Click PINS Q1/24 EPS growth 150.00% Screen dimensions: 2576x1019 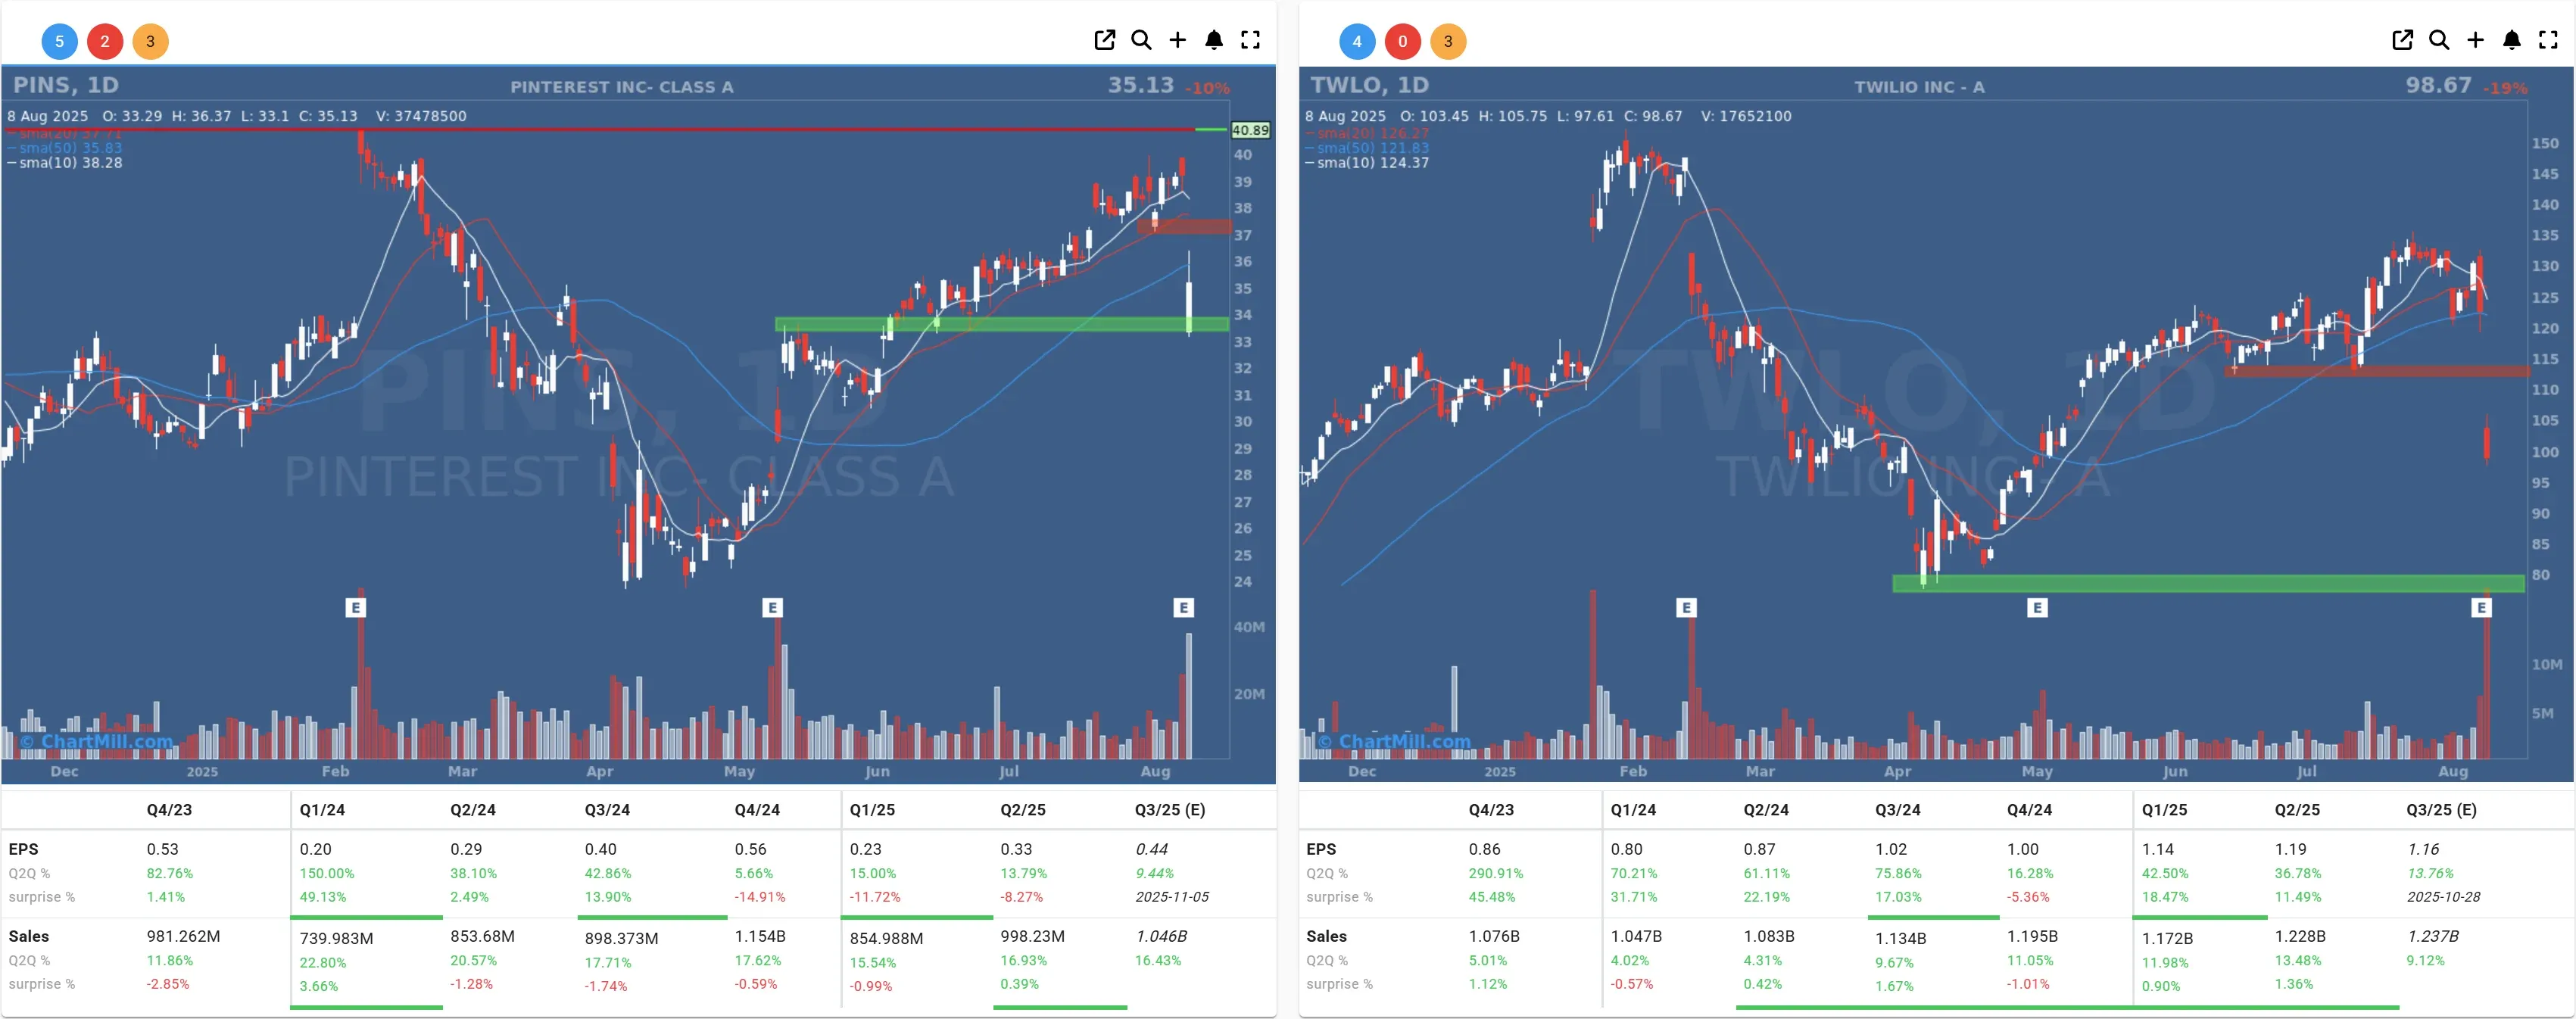coord(327,873)
